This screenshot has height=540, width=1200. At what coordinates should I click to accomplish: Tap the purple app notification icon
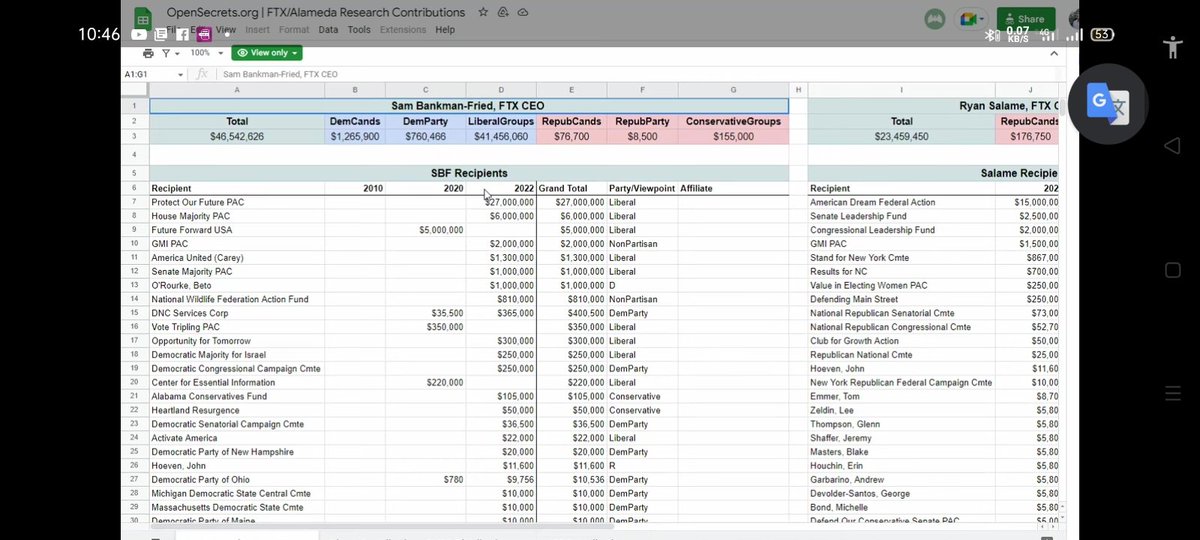coord(204,34)
